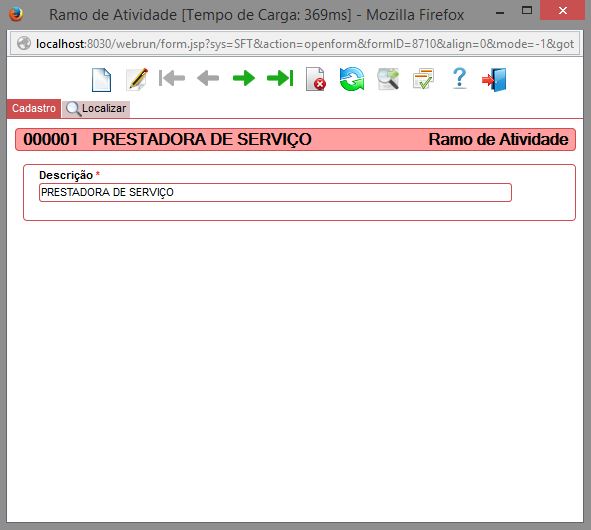
Task: Click into the Descrição text field
Action: (x=275, y=193)
